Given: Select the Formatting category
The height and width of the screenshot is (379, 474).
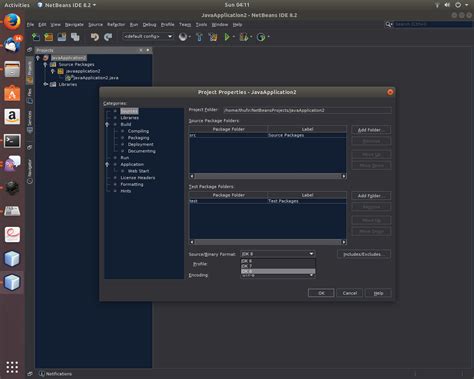Looking at the screenshot, I should click(132, 184).
